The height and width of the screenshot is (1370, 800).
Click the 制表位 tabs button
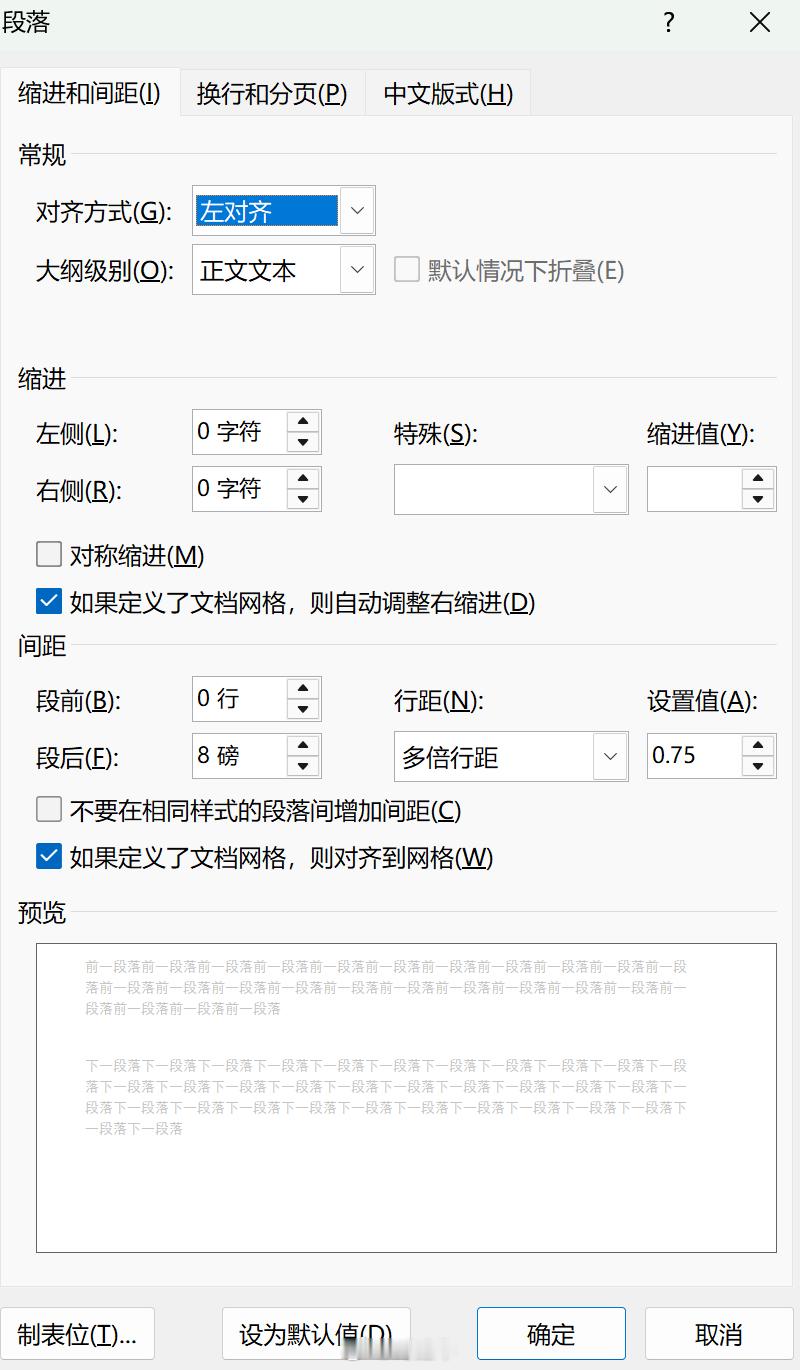[x=78, y=1334]
